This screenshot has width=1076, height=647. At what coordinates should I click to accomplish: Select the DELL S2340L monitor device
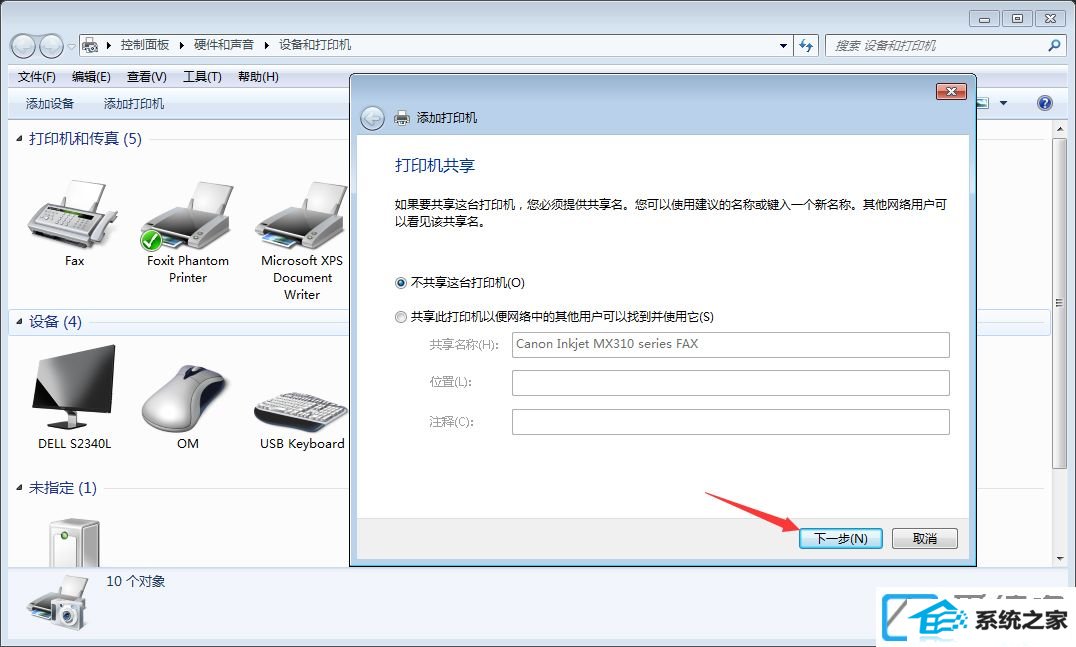click(74, 387)
